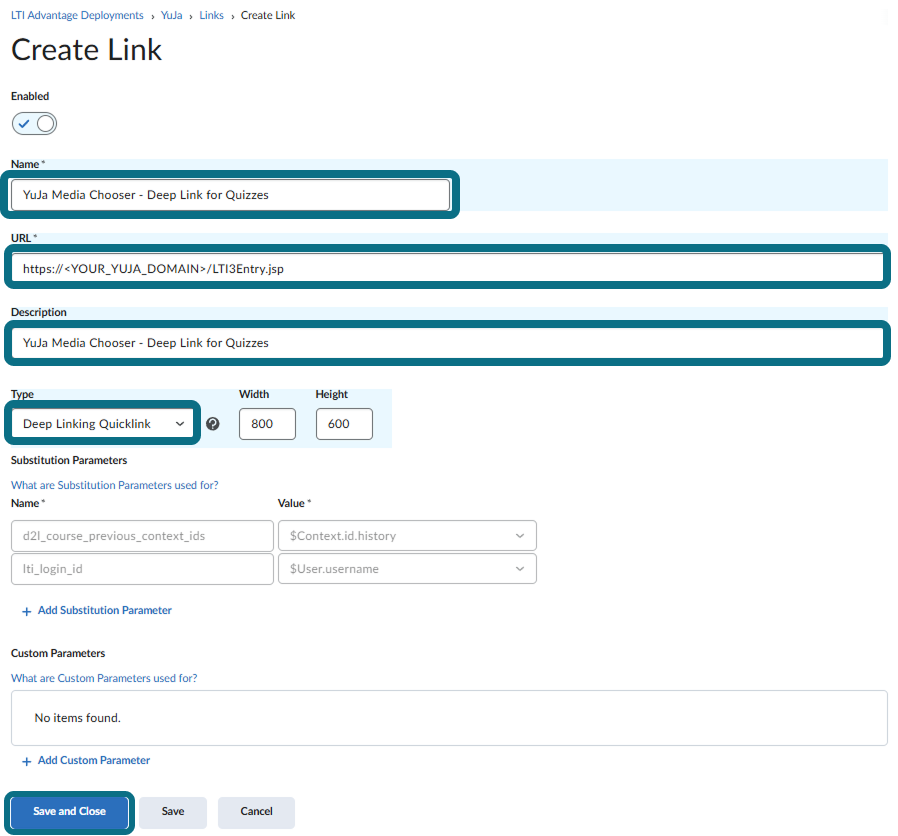898x836 pixels.
Task: Click the Height field showing 600
Action: (x=344, y=424)
